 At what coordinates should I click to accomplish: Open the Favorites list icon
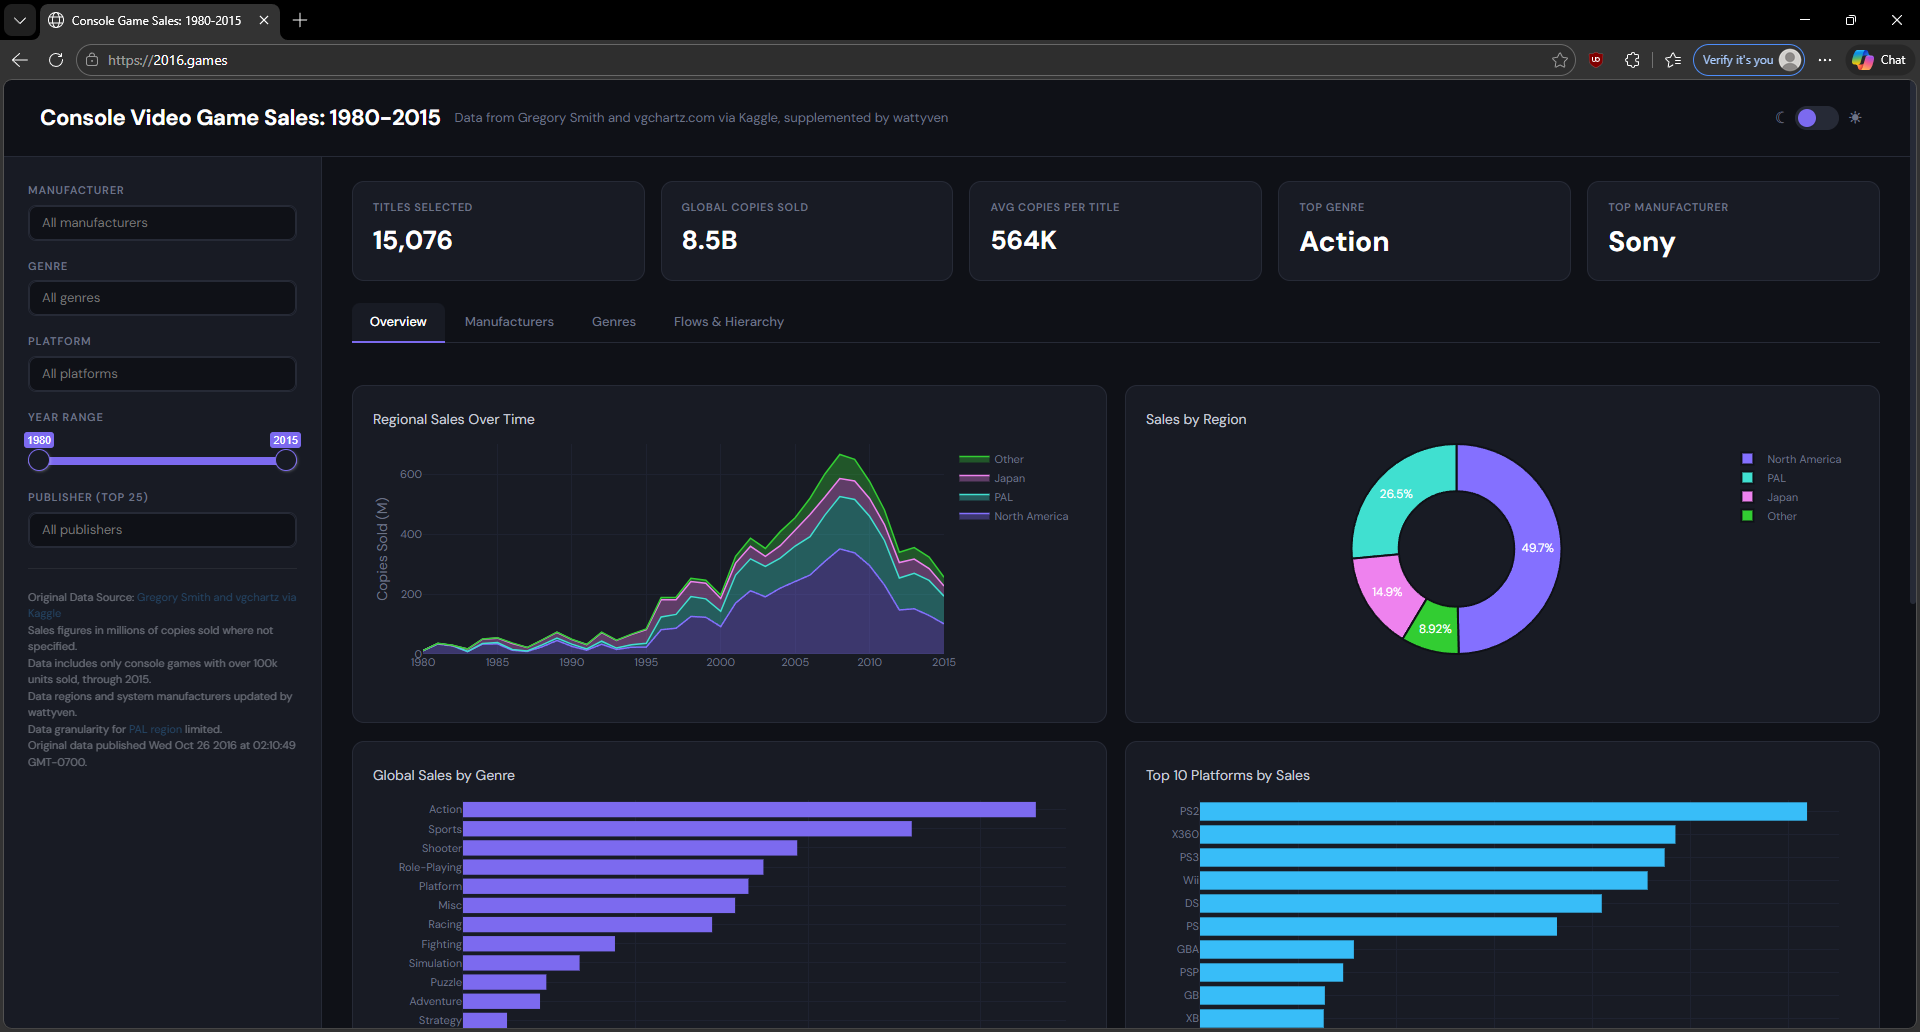point(1673,60)
